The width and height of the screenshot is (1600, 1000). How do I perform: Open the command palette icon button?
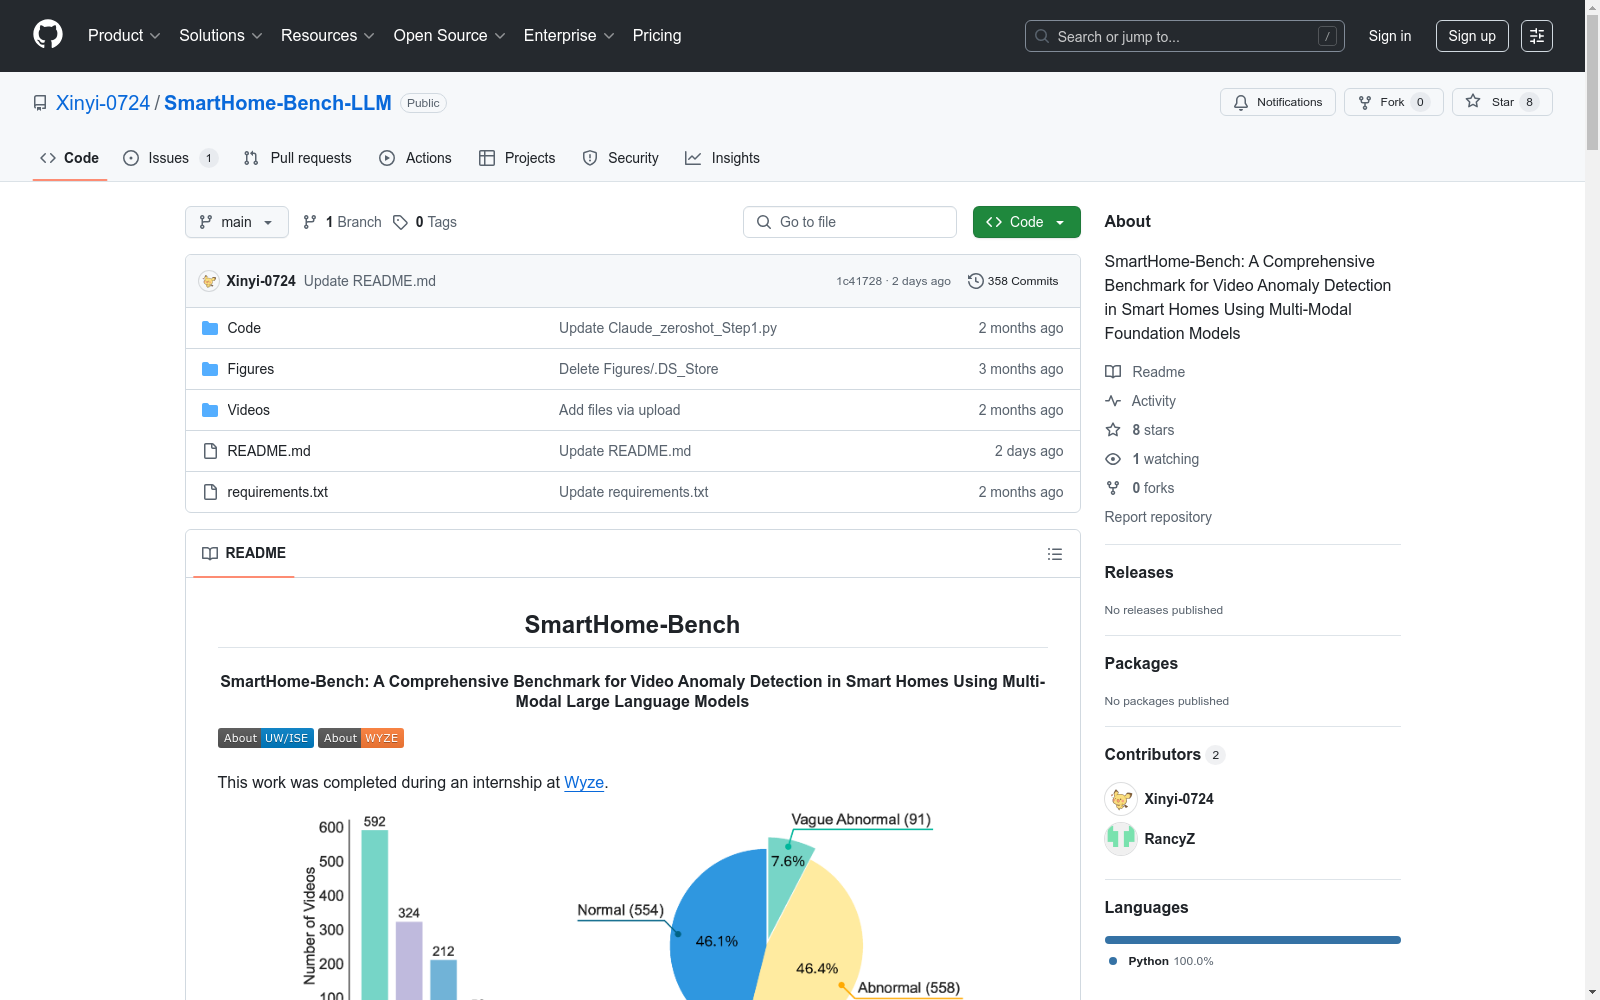[x=1537, y=36]
